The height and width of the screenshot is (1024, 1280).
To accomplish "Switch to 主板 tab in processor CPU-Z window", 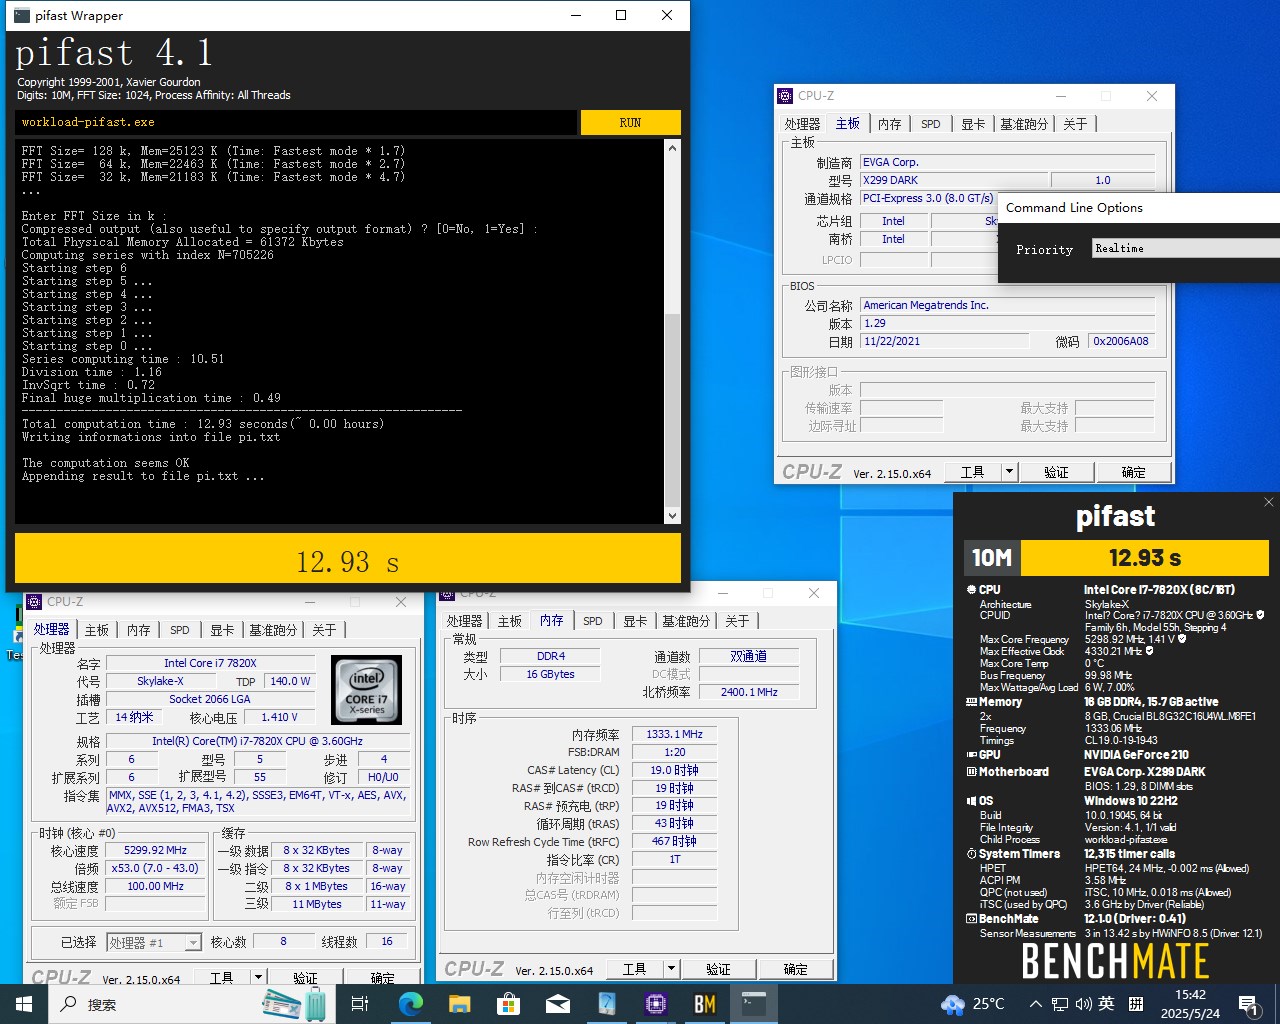I will [97, 630].
